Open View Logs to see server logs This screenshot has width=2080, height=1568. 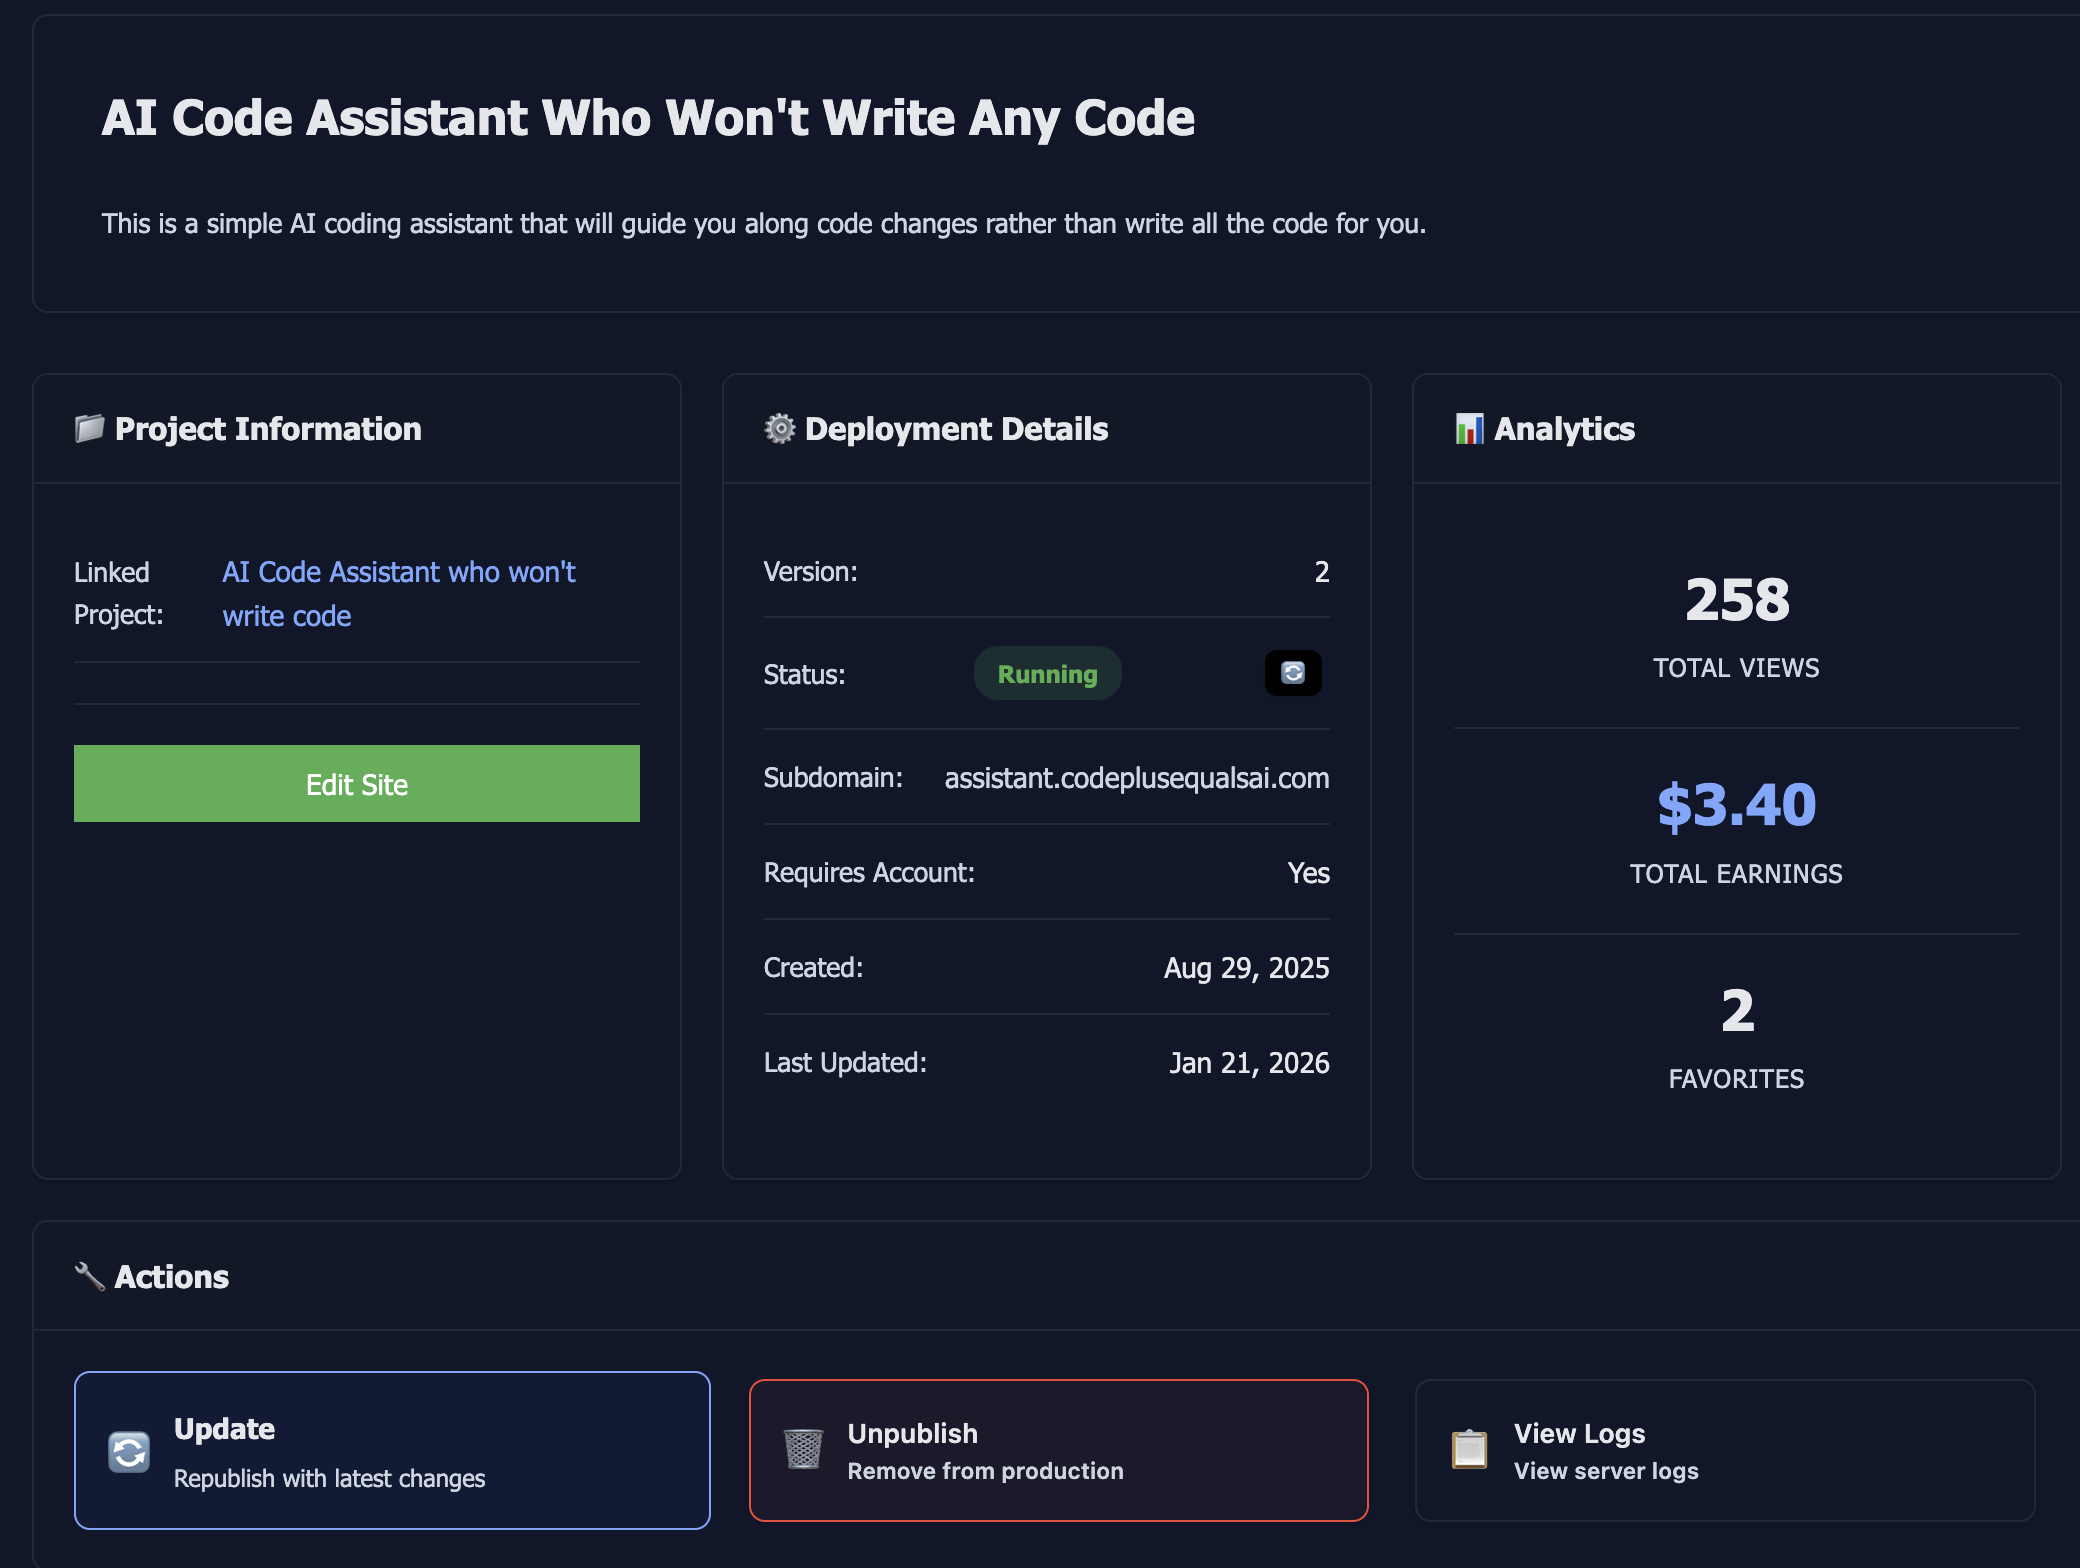pyautogui.click(x=1723, y=1450)
